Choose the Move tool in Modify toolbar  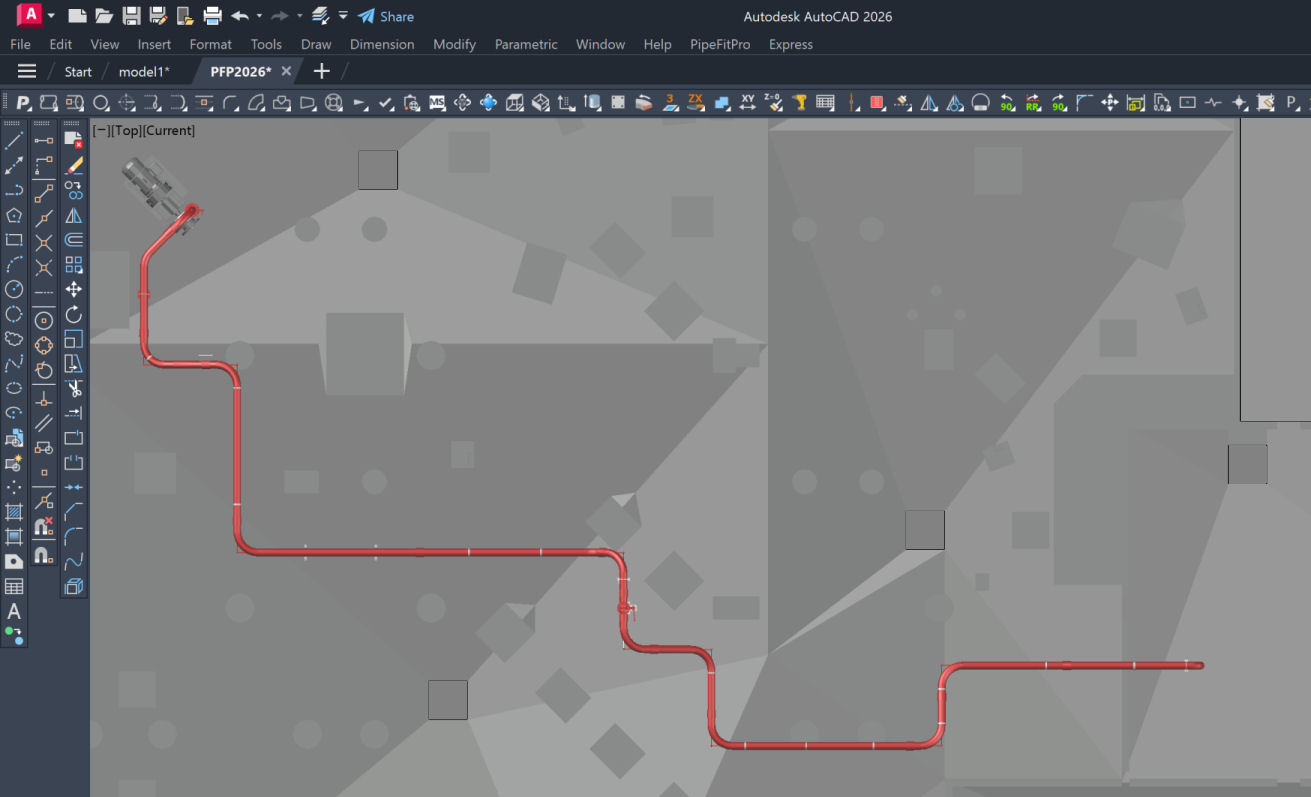(x=74, y=290)
